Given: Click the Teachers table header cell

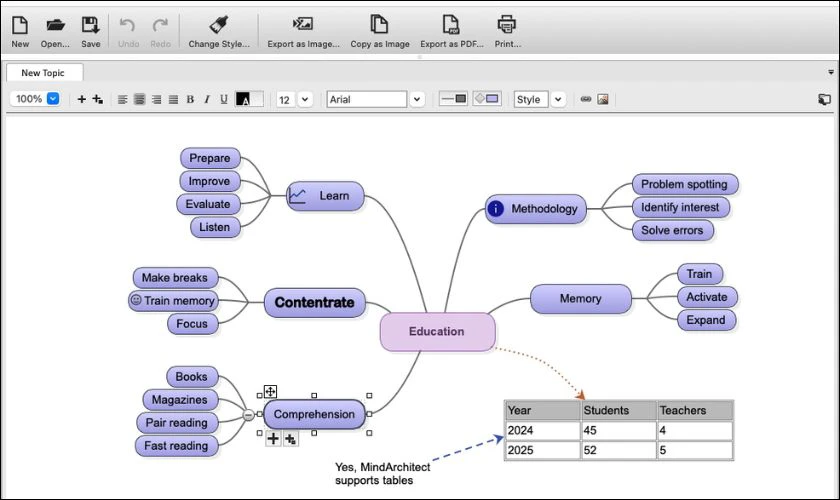Looking at the screenshot, I should [x=695, y=411].
